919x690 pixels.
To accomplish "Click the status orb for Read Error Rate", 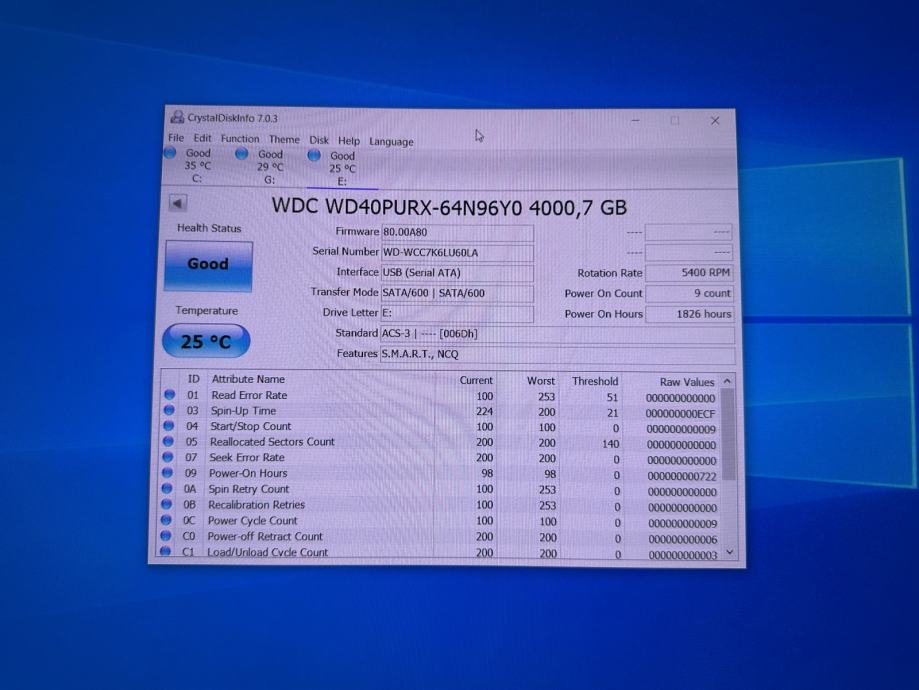I will [169, 394].
